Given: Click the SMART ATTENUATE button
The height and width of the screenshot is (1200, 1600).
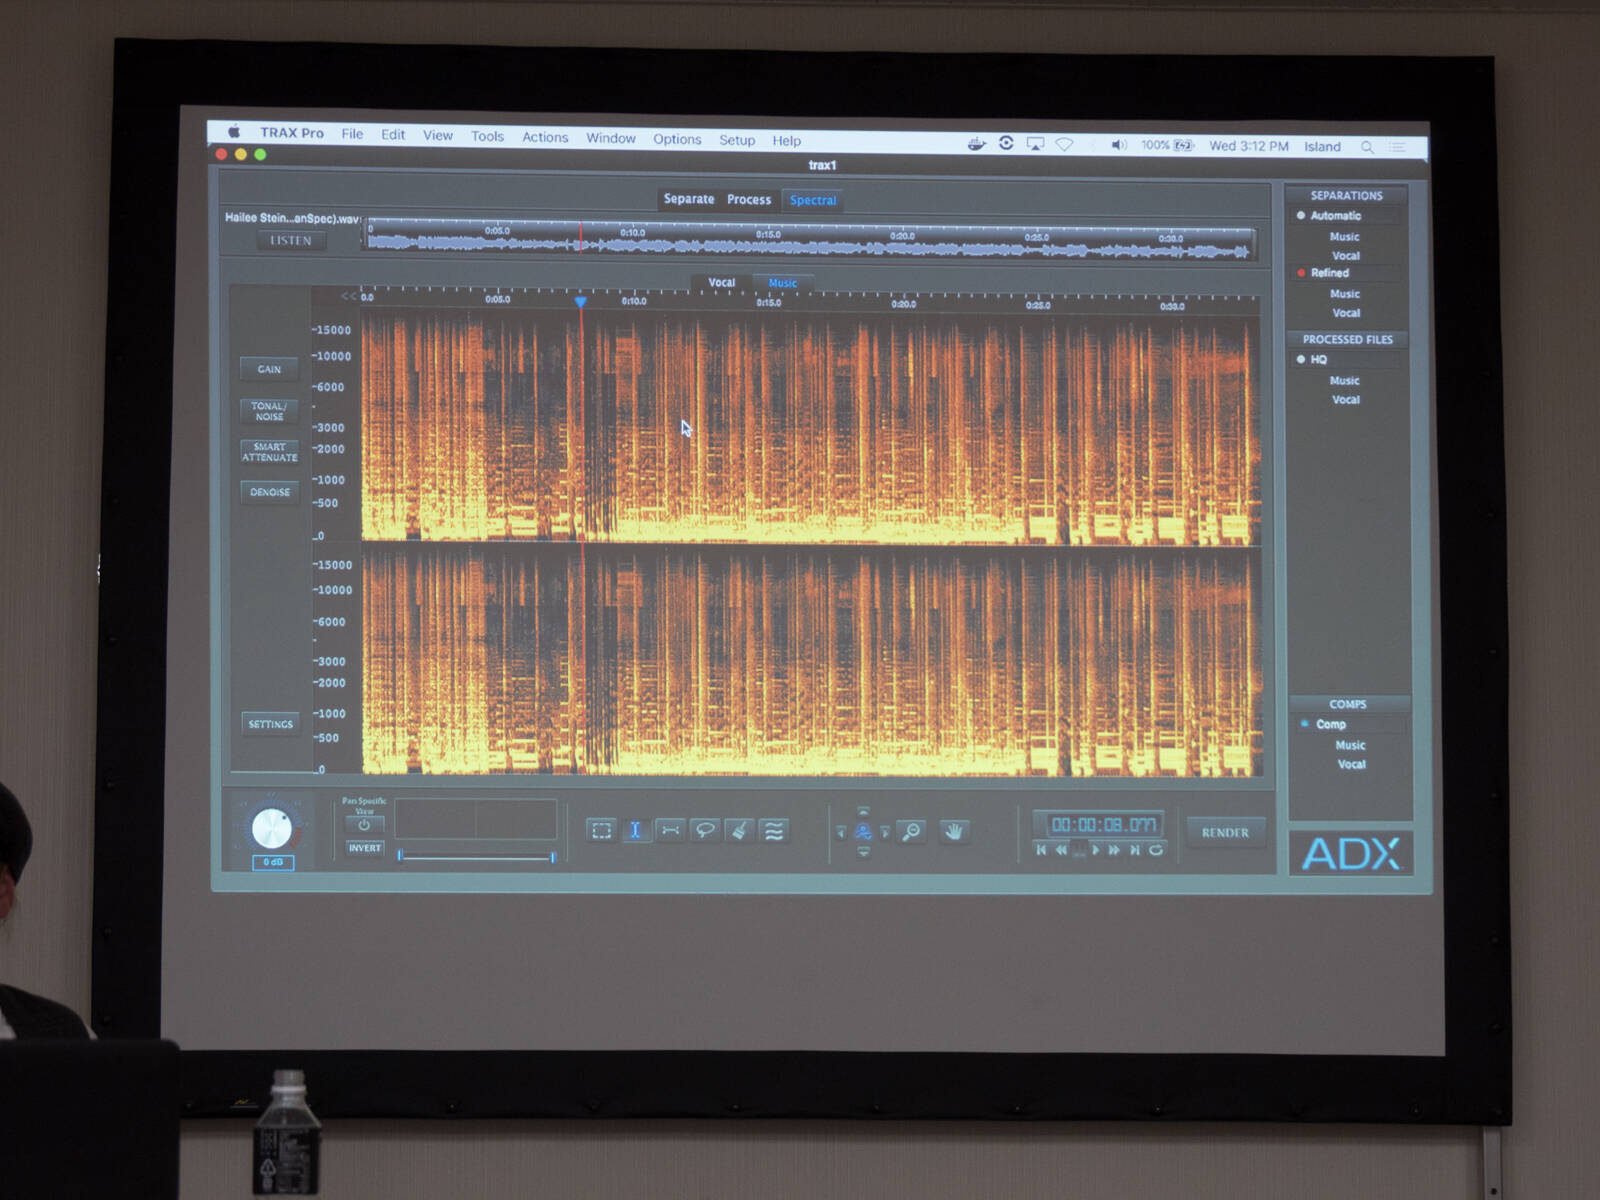Looking at the screenshot, I should 269,452.
